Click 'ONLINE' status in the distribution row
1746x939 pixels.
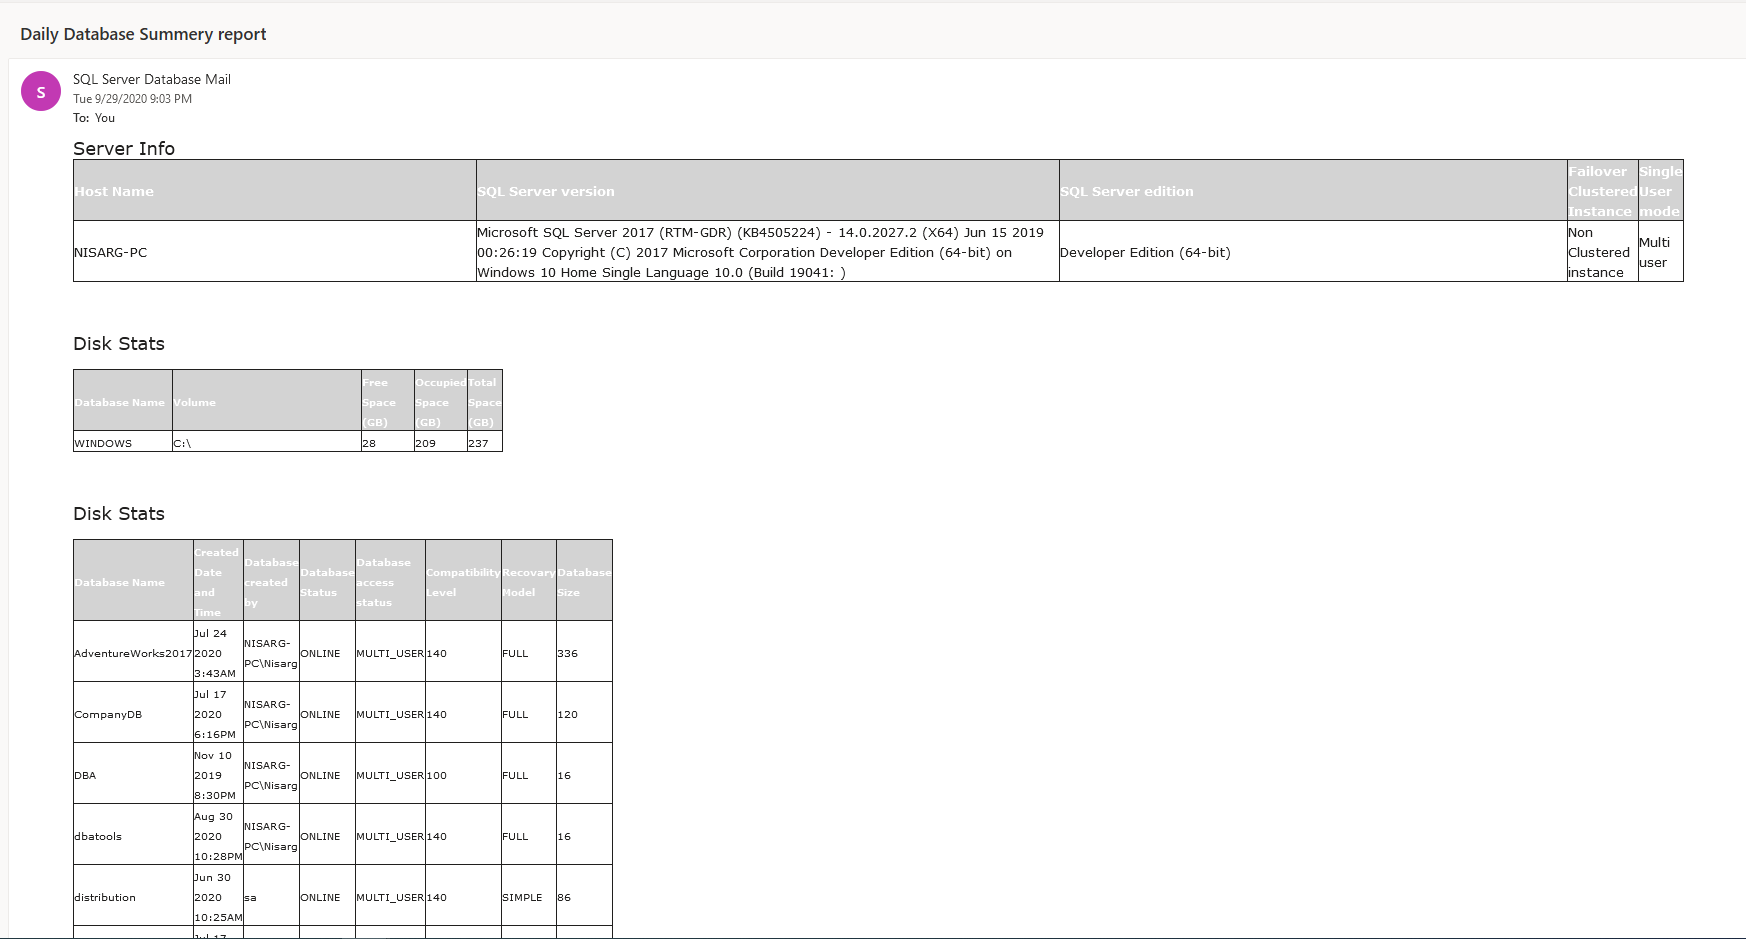coord(327,896)
